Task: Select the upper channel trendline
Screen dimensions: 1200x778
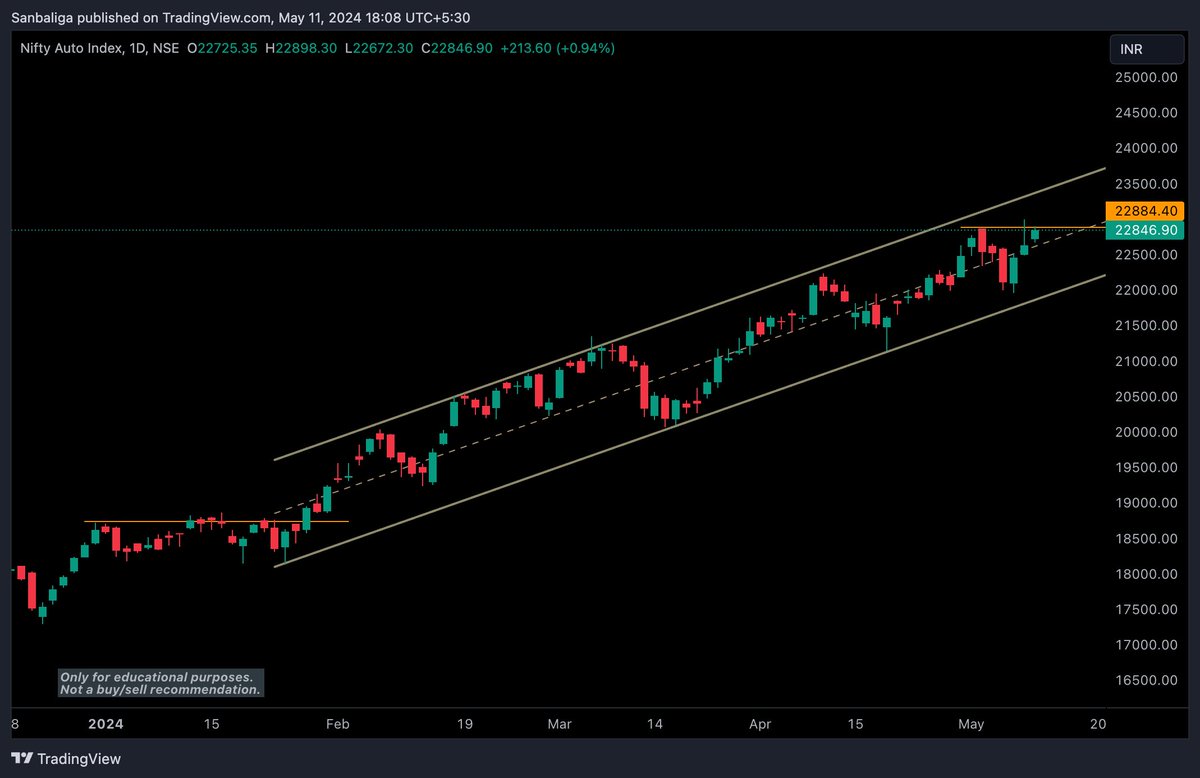Action: click(x=690, y=314)
